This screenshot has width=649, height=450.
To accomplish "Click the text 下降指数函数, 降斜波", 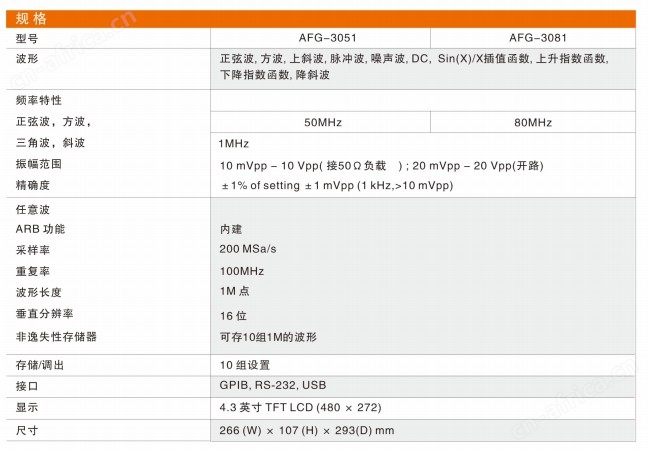I will click(x=275, y=75).
